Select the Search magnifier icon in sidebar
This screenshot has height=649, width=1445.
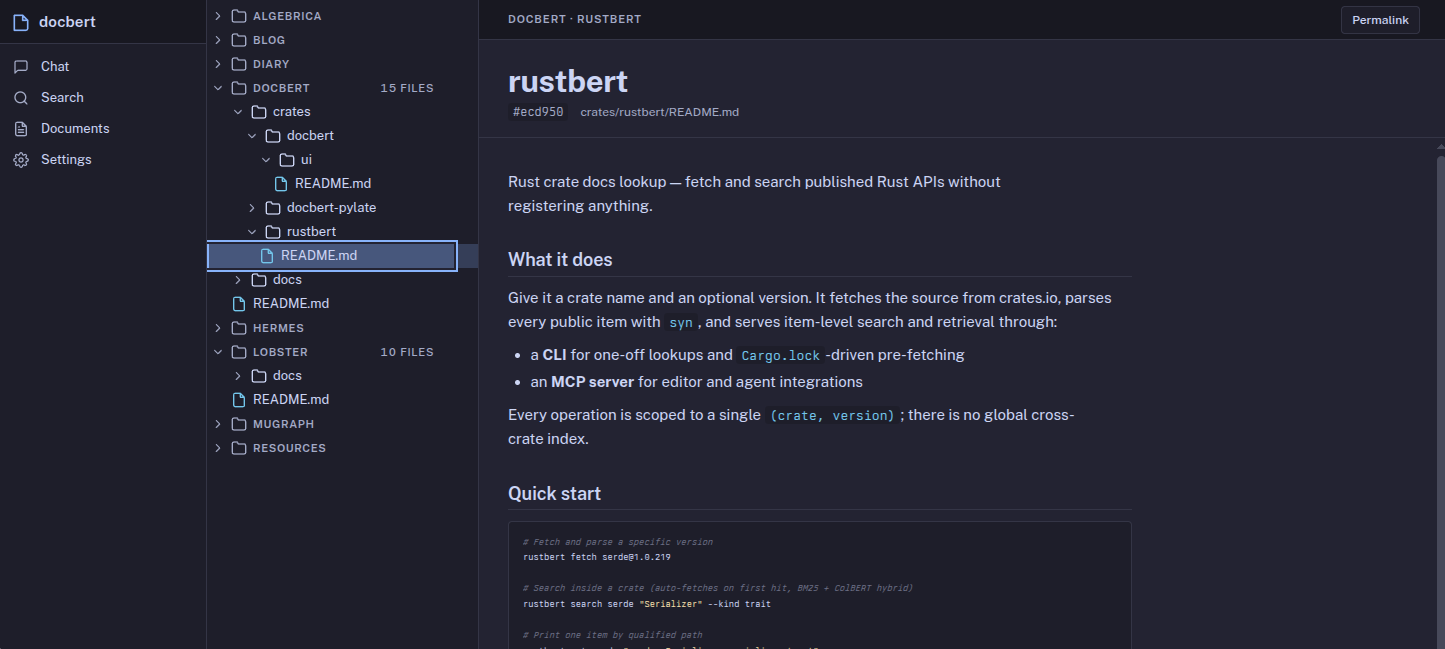tap(21, 97)
